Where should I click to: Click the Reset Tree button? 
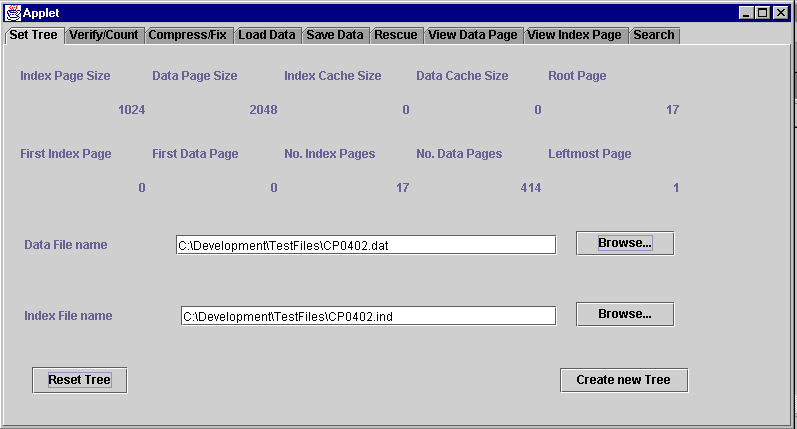(x=79, y=380)
